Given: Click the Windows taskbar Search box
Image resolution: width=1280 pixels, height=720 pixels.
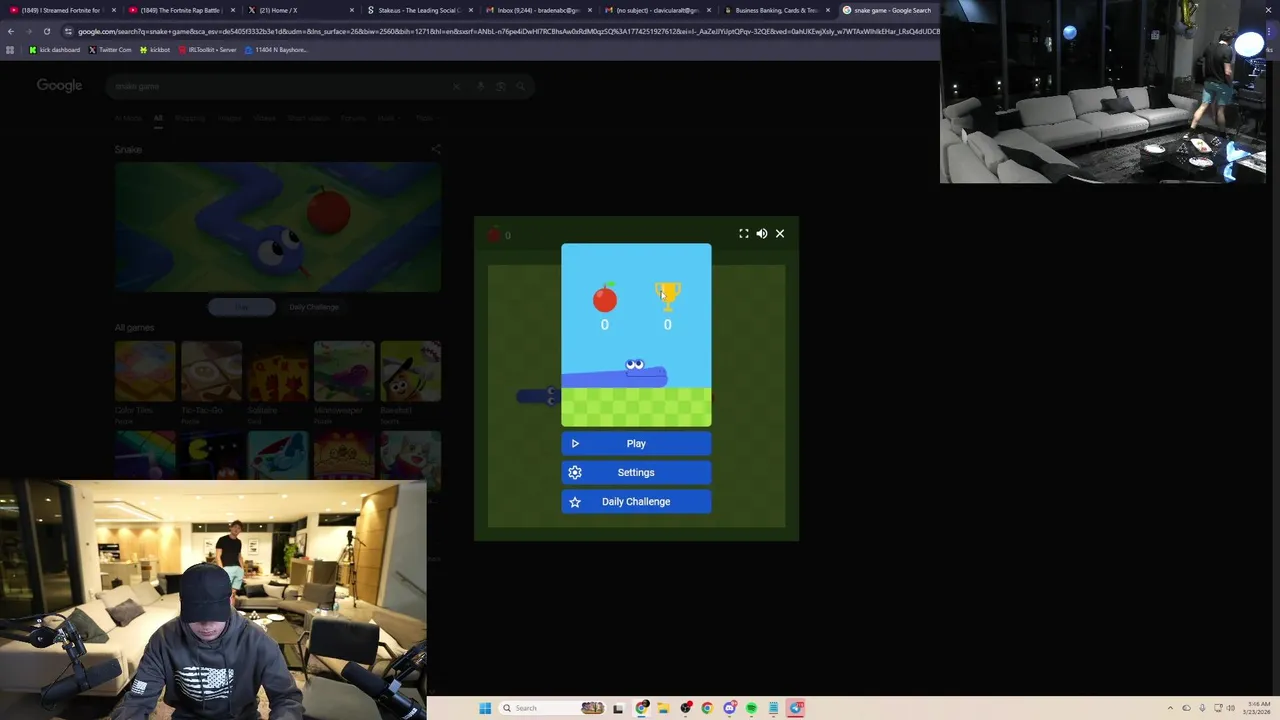Looking at the screenshot, I should coord(552,708).
